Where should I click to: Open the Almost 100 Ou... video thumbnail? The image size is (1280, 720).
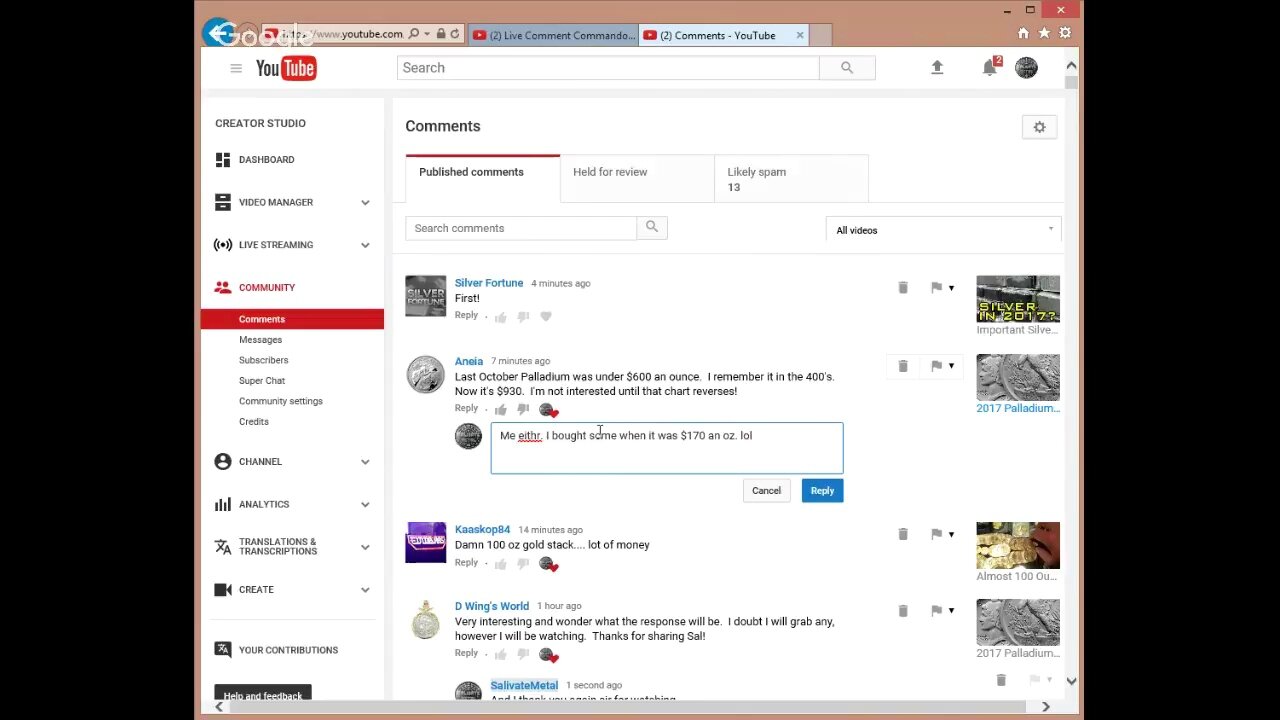tap(1018, 545)
